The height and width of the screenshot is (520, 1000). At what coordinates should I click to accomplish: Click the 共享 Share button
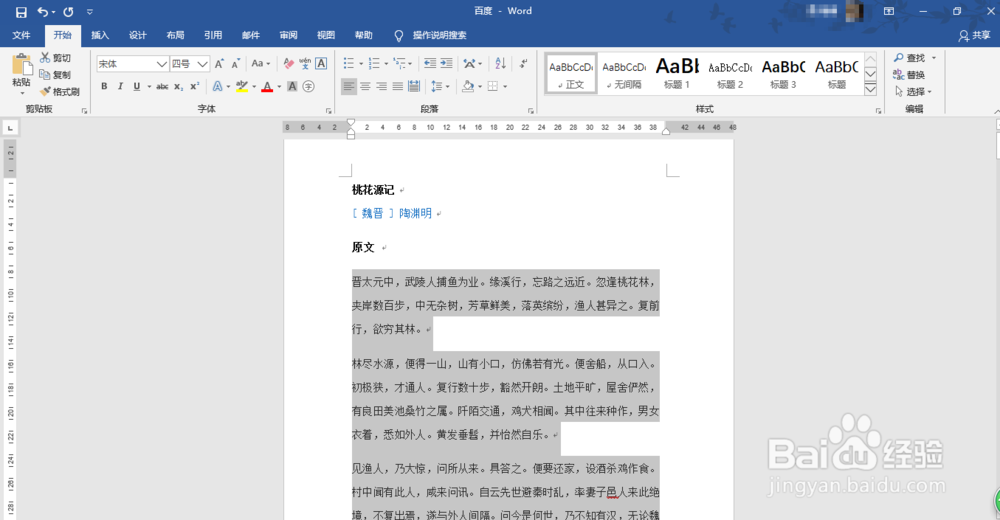pos(974,35)
